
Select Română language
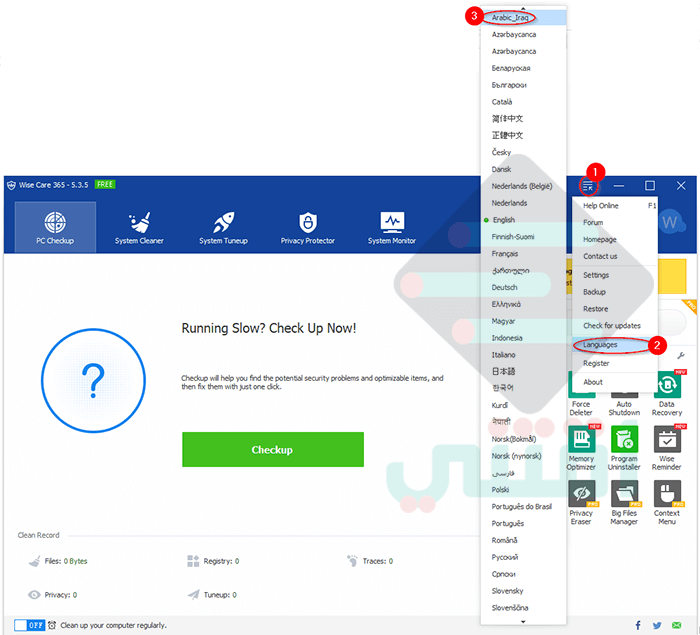pyautogui.click(x=523, y=540)
